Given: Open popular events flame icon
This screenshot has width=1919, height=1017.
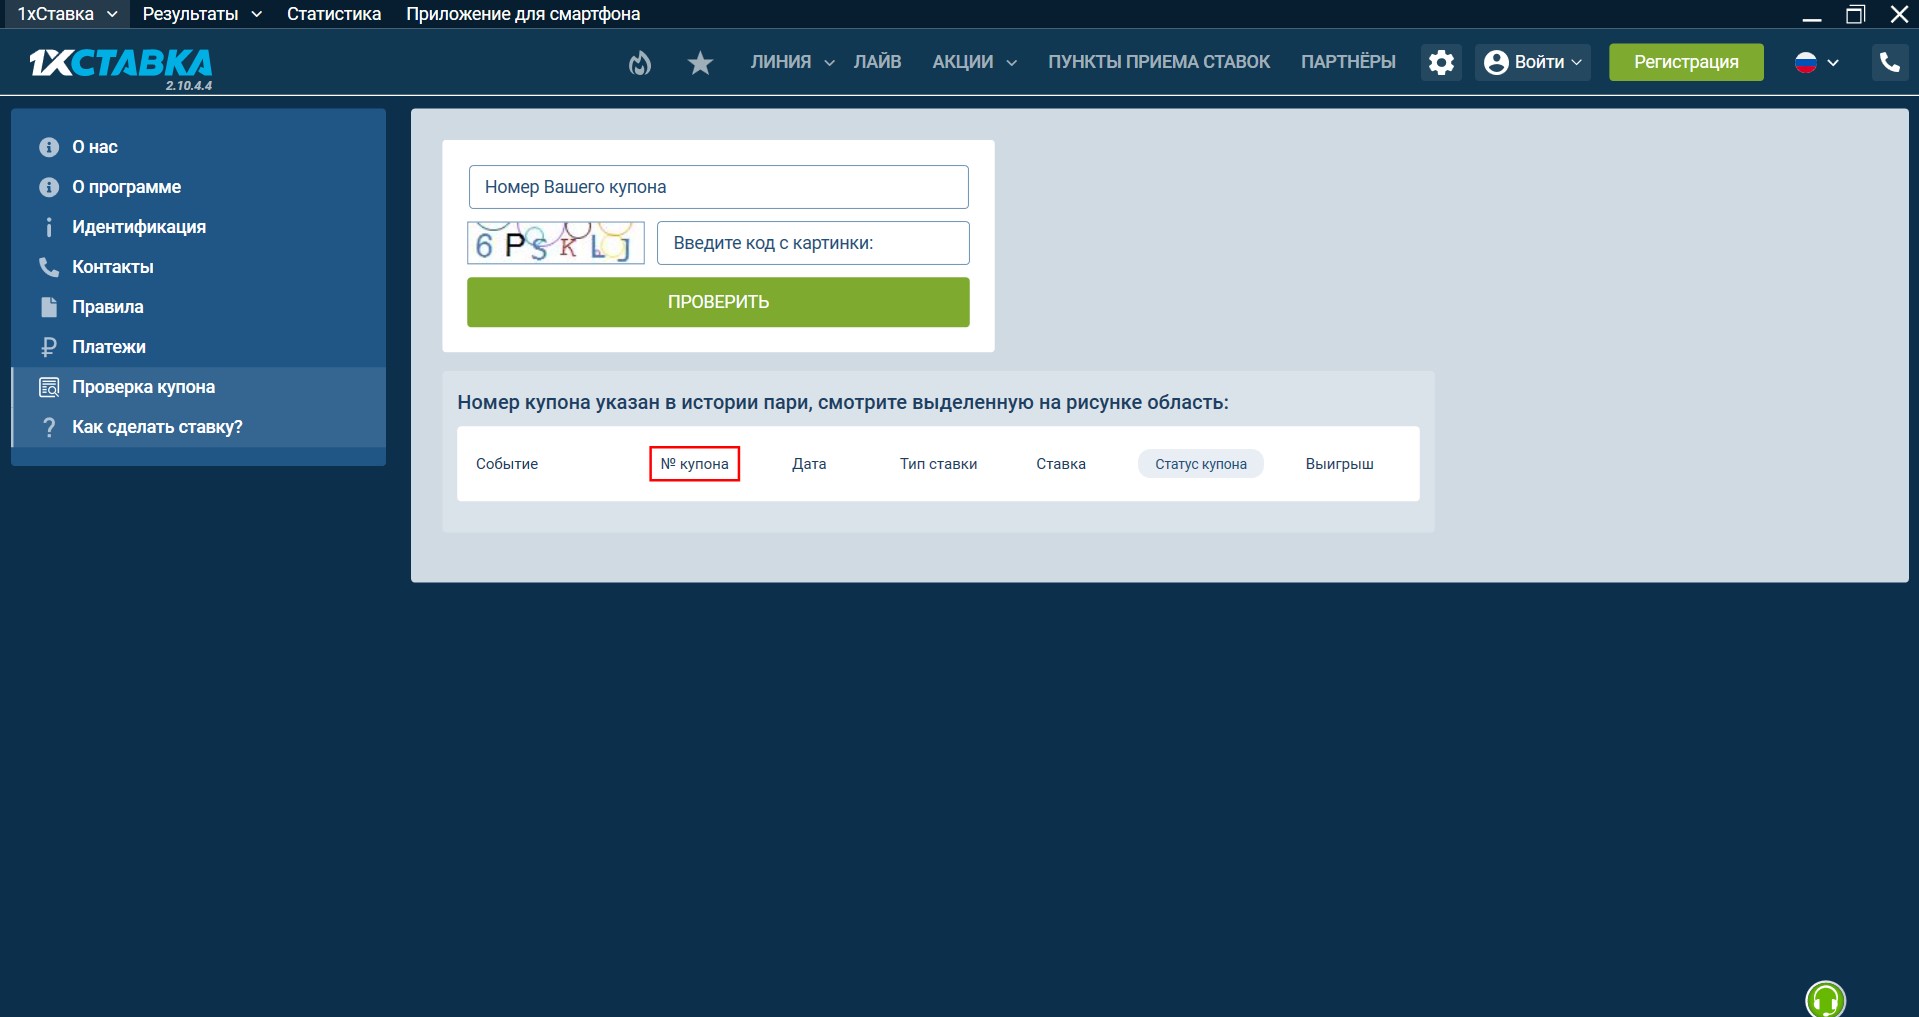Looking at the screenshot, I should [640, 63].
